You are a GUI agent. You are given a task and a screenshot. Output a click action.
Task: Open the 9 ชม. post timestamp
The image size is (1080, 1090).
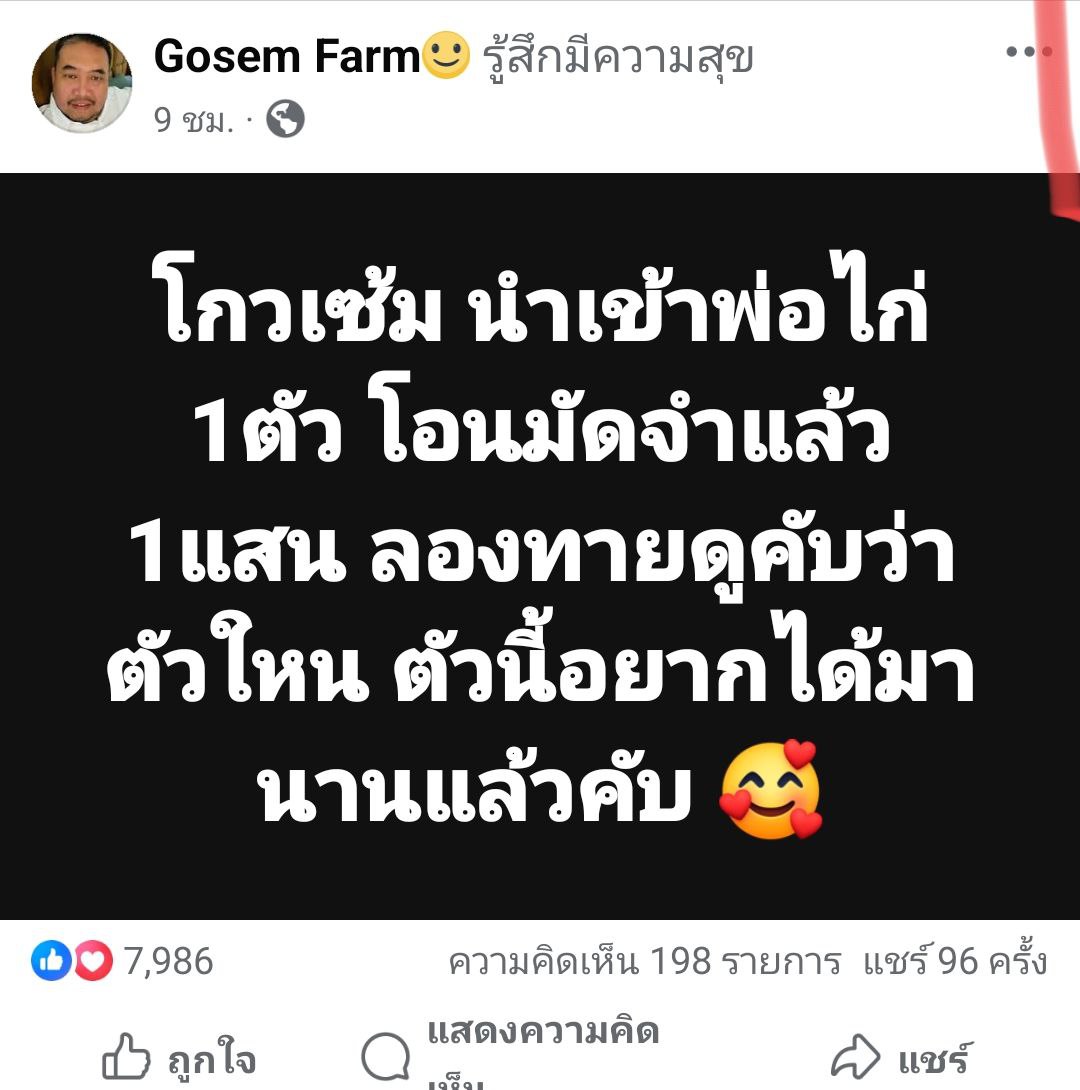(x=193, y=120)
